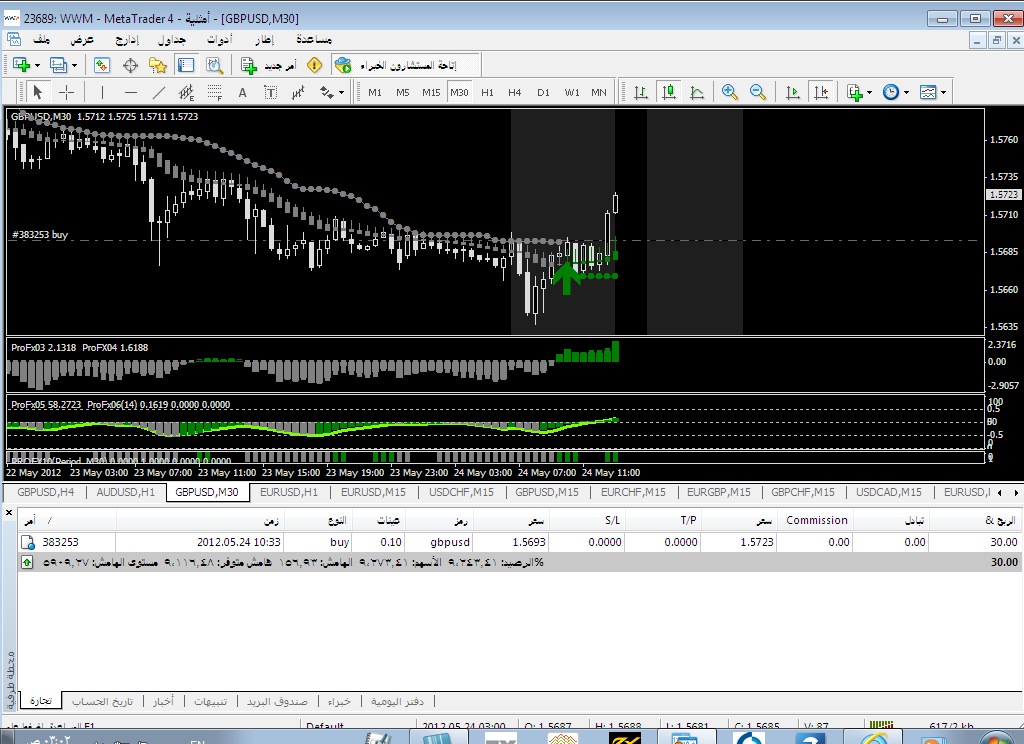Switch to D1 timeframe
Screen dimensions: 1024x744
click(543, 92)
